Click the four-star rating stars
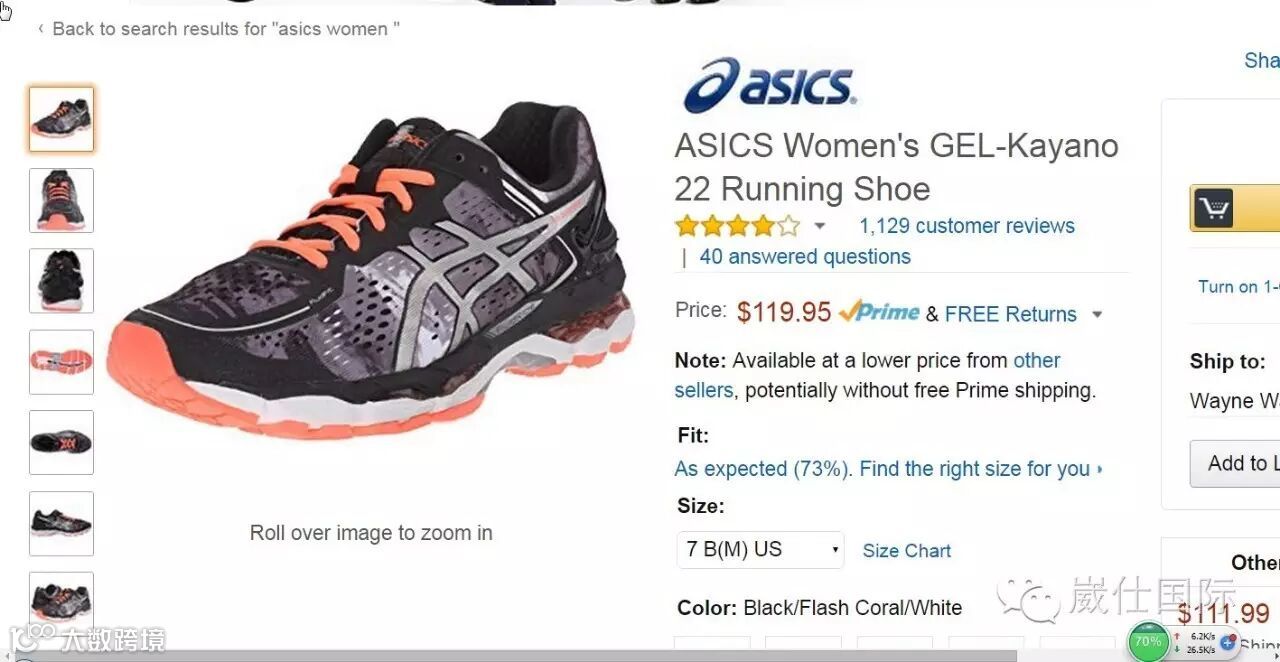Image resolution: width=1280 pixels, height=662 pixels. pyautogui.click(x=737, y=225)
